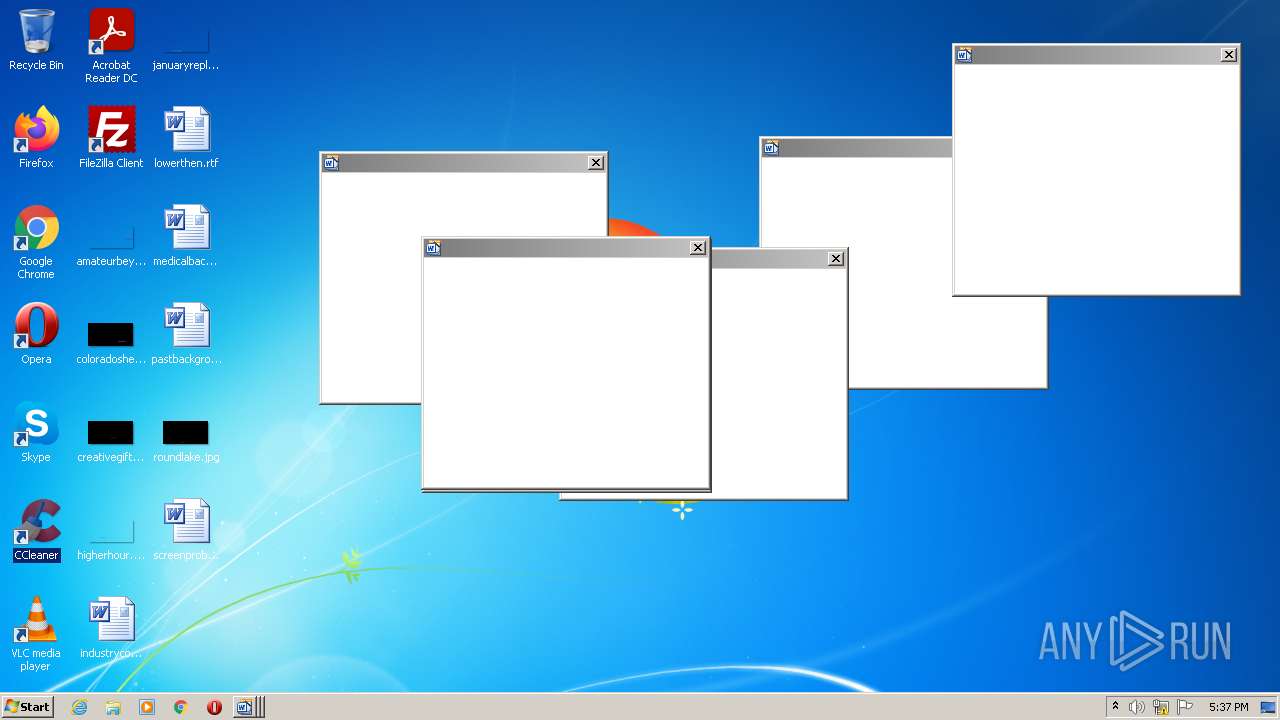The image size is (1280, 720).
Task: Launch Internet Explorer from the taskbar
Action: tap(79, 707)
